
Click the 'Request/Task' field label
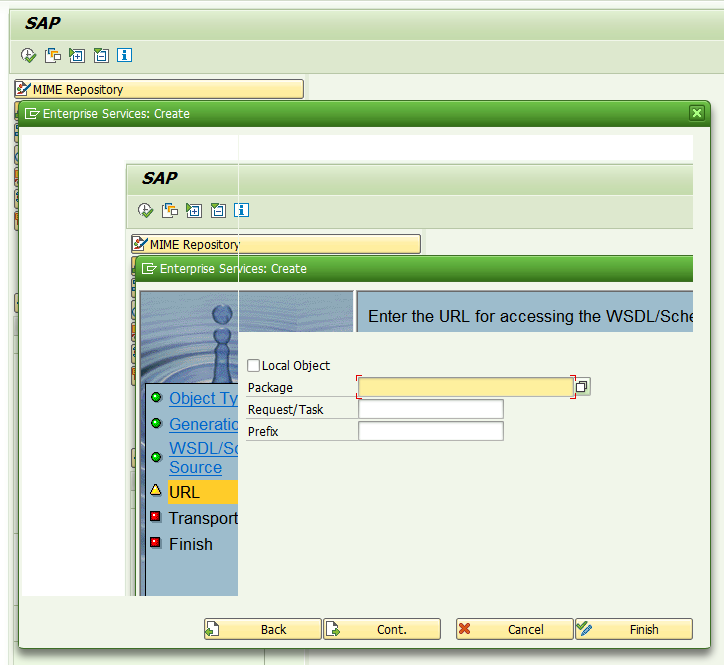coord(285,410)
